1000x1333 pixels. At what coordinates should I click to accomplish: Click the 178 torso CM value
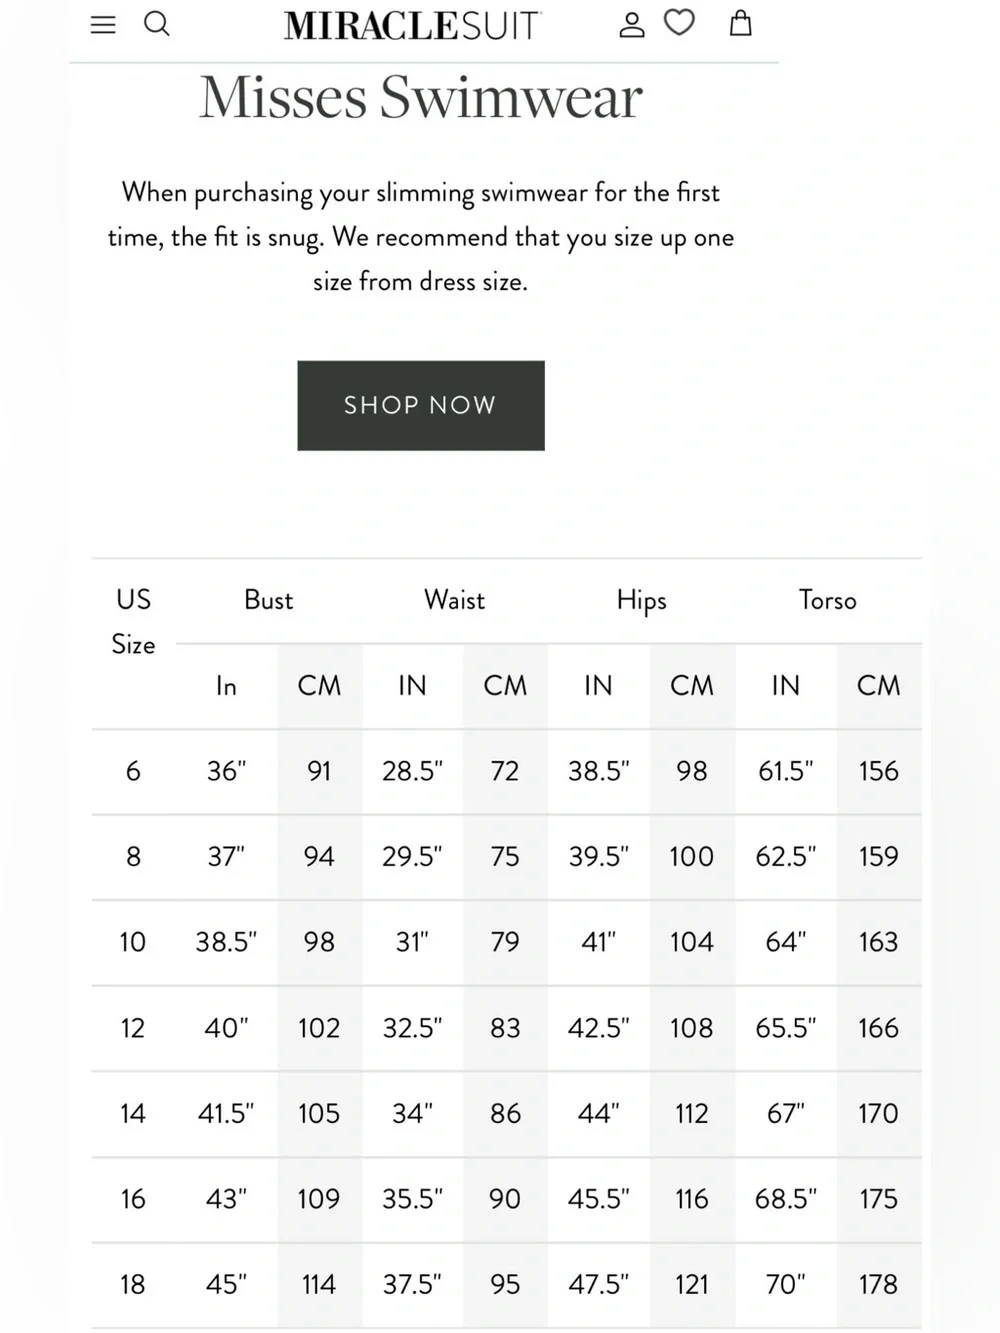pyautogui.click(x=878, y=1284)
